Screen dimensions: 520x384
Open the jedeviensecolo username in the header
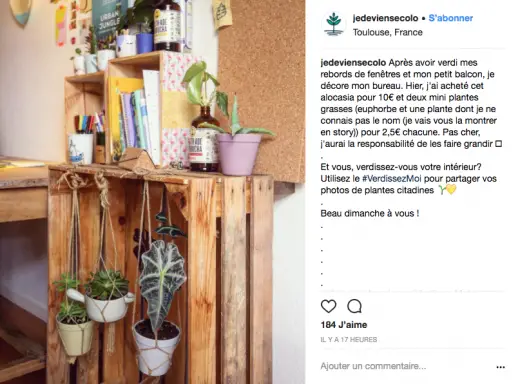pos(385,18)
